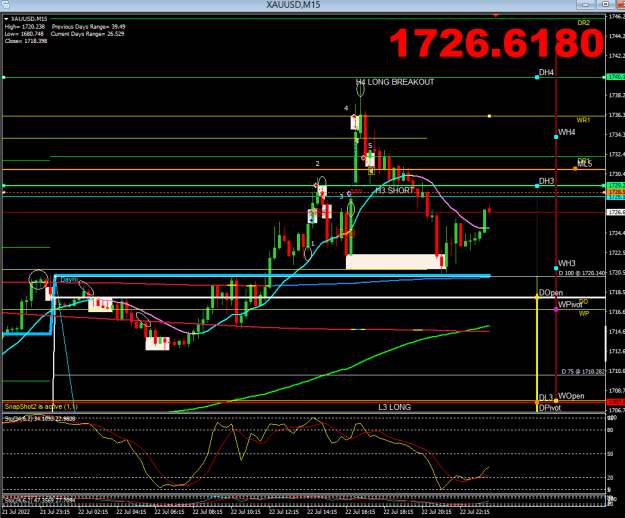Click the 'H3 SHORT' label
The height and width of the screenshot is (518, 625).
point(395,190)
